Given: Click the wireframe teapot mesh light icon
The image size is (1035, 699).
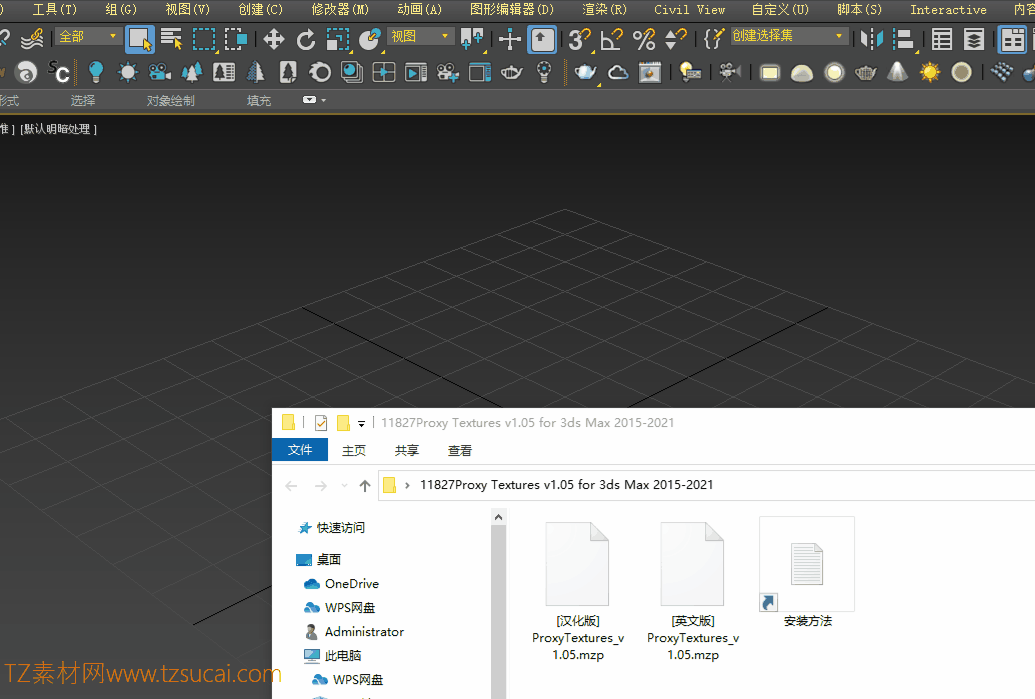Looking at the screenshot, I should coord(865,72).
